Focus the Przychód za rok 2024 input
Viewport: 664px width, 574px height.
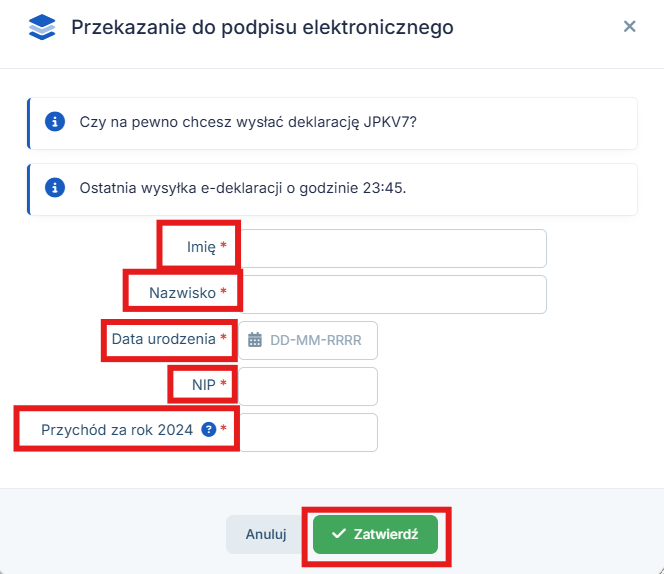tap(308, 432)
